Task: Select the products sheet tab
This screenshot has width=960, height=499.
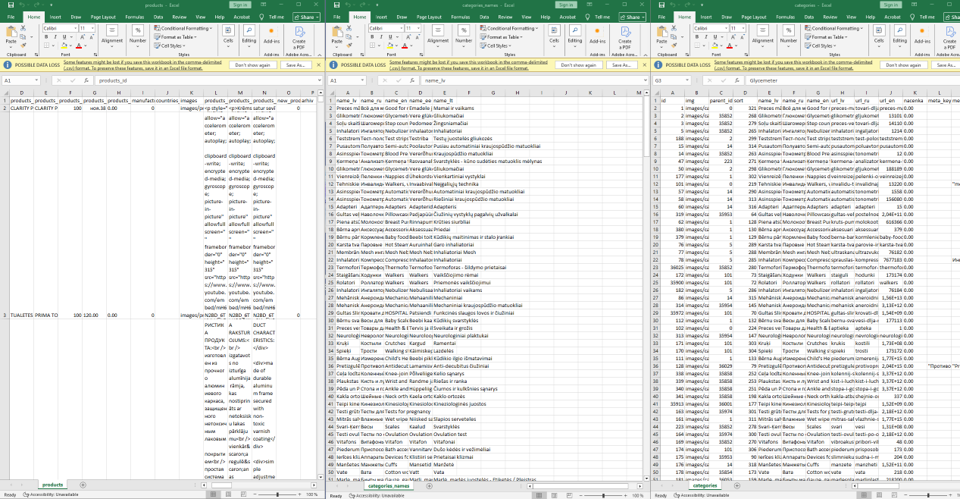Action: (53, 485)
